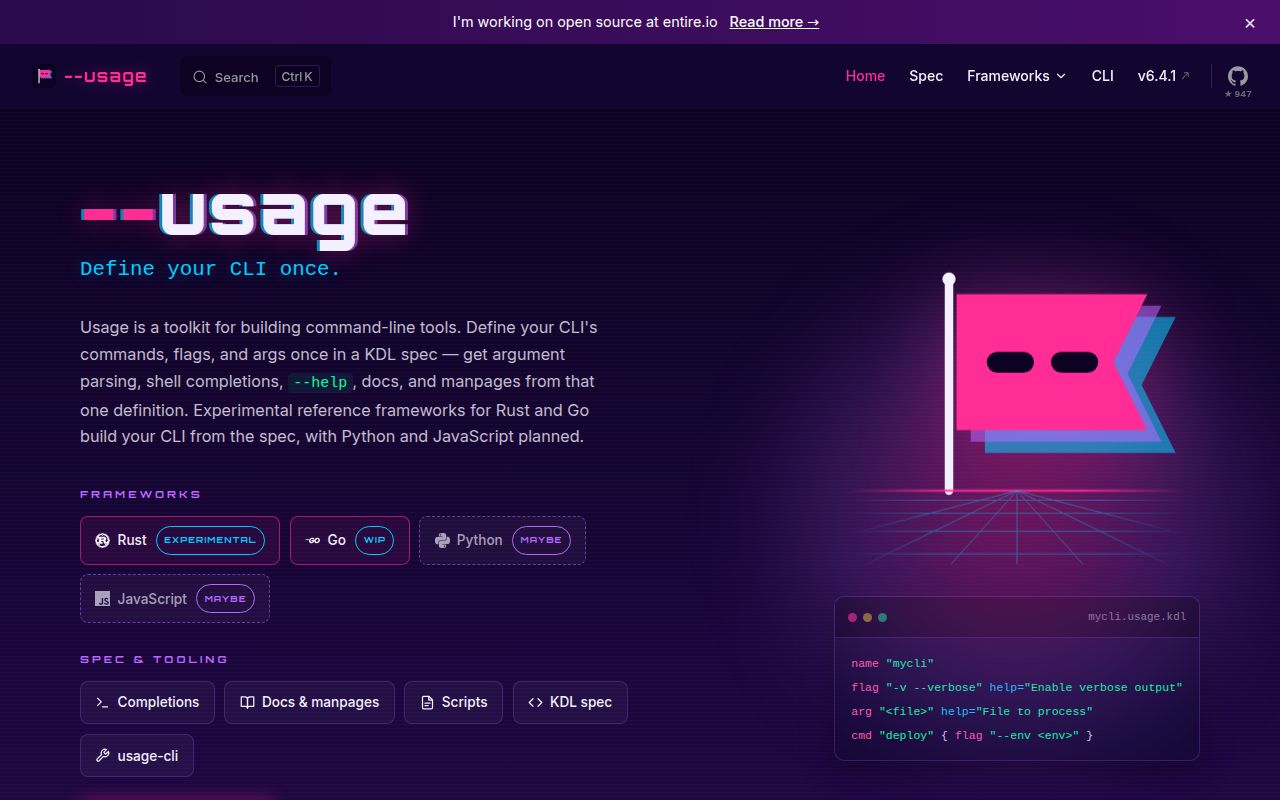Click the MAYBE badge on Python
The width and height of the screenshot is (1280, 800).
click(541, 540)
